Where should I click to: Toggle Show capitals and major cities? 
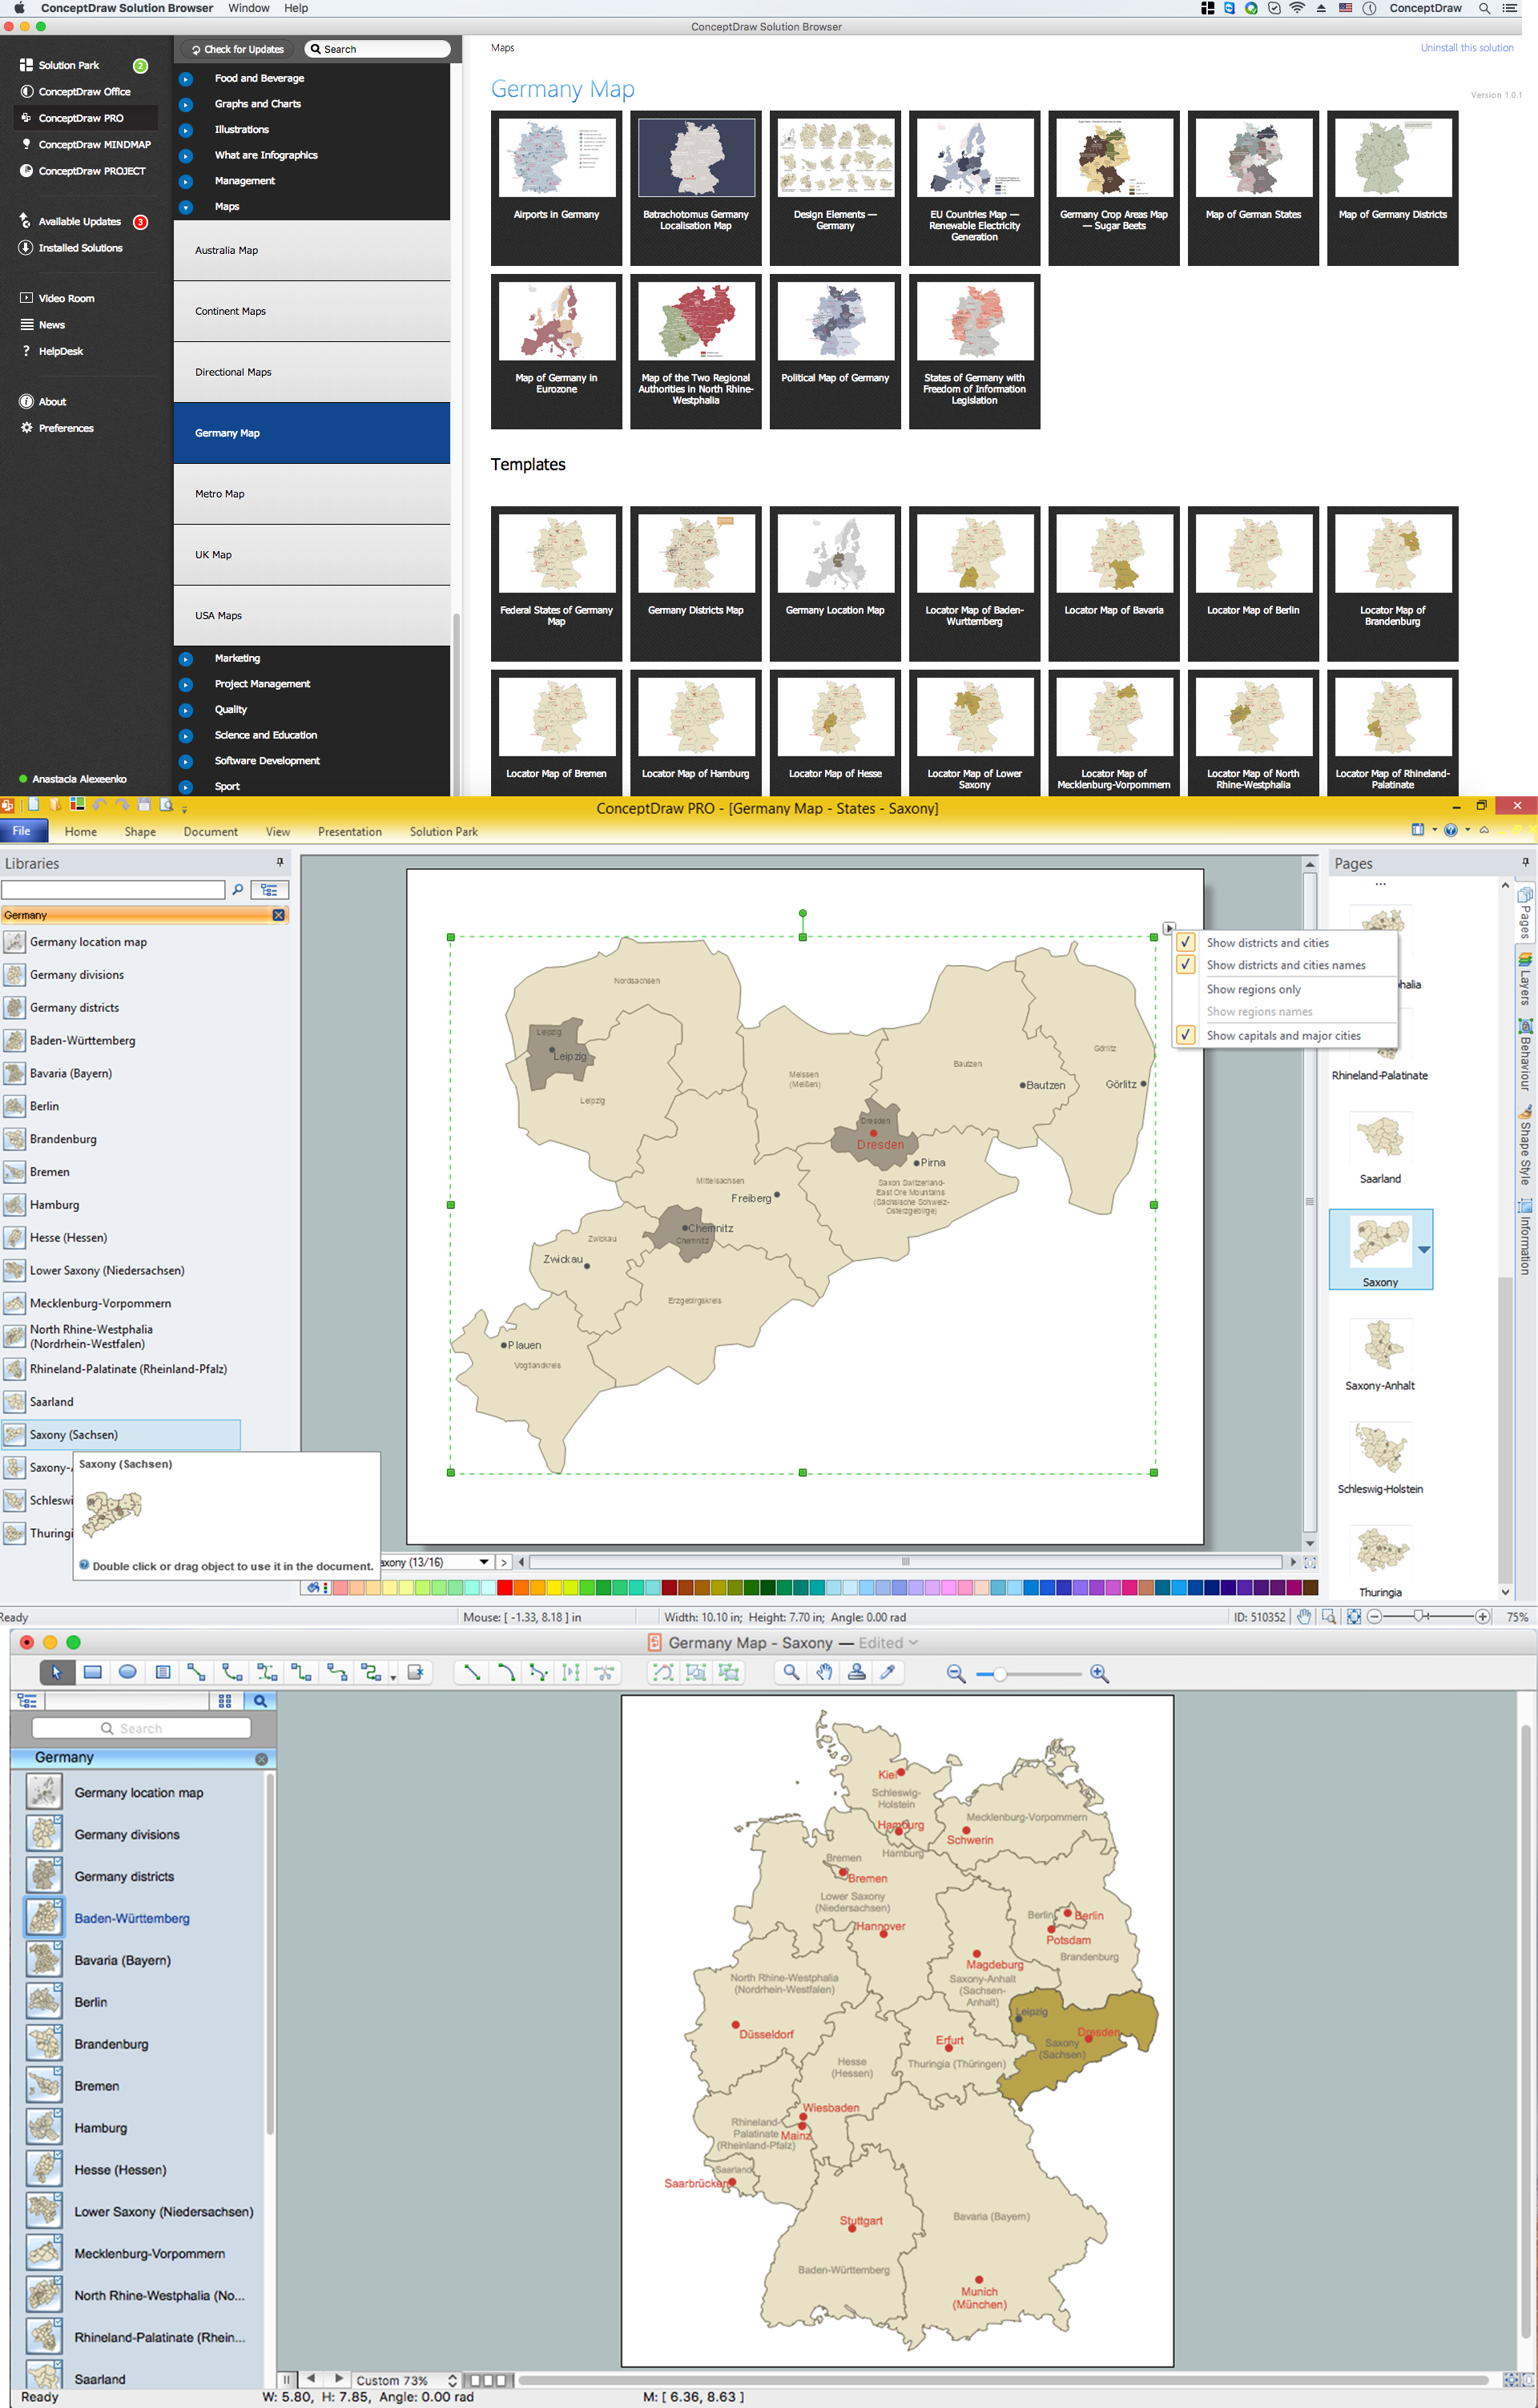pyautogui.click(x=1185, y=1035)
